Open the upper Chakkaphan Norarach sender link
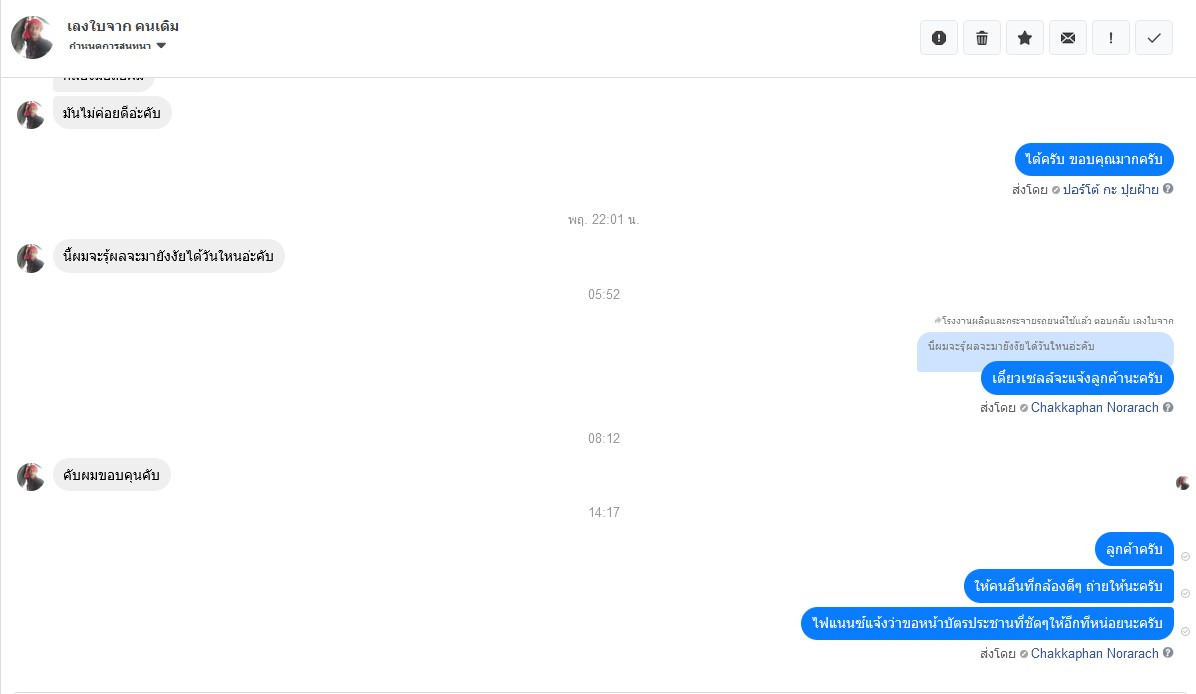Image resolution: width=1196 pixels, height=694 pixels. coord(1095,407)
